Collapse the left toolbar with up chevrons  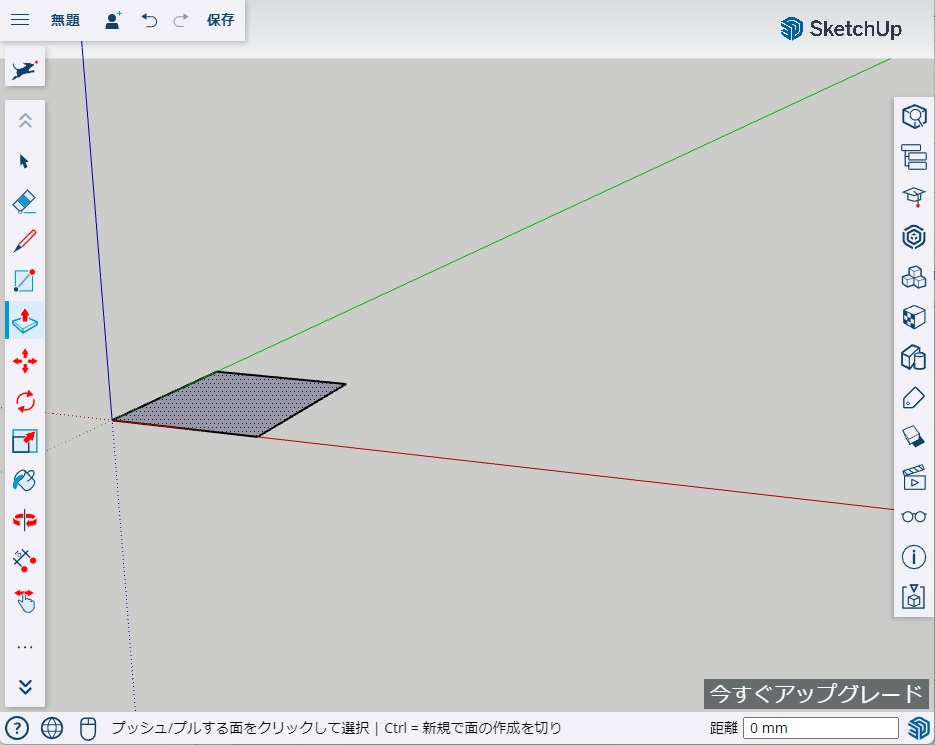click(25, 121)
